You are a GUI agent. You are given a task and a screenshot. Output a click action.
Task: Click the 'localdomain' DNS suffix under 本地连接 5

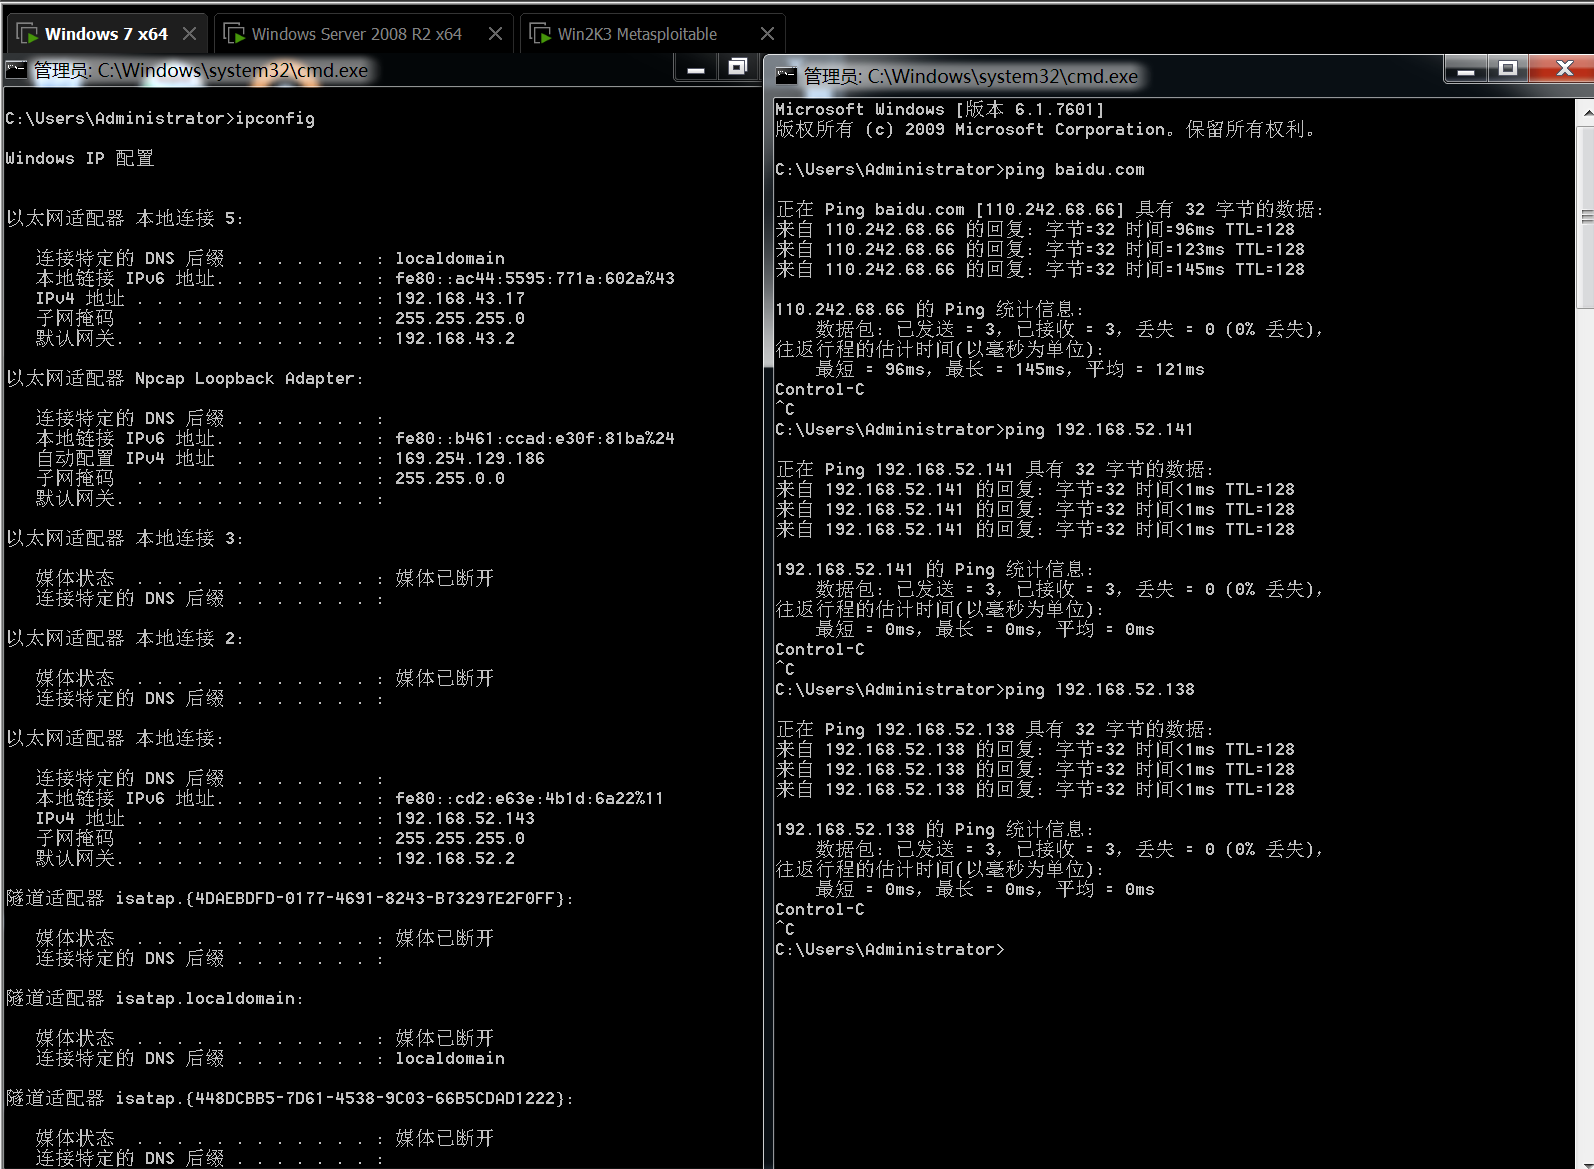[450, 259]
